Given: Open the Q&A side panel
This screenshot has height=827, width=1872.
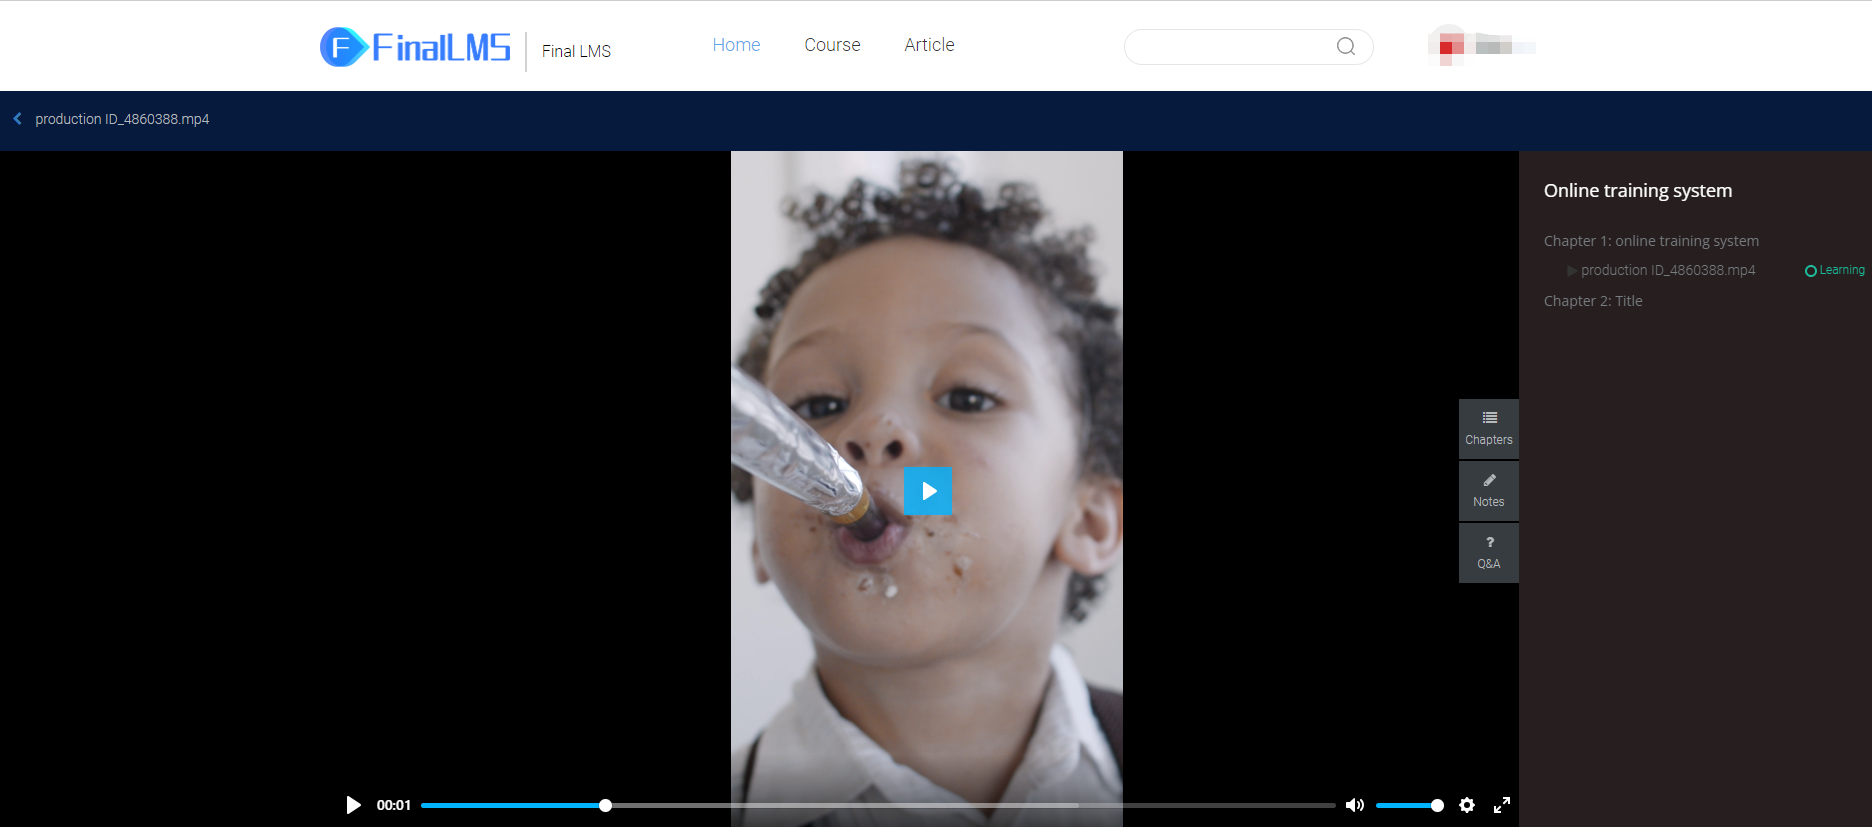Looking at the screenshot, I should [x=1488, y=553].
